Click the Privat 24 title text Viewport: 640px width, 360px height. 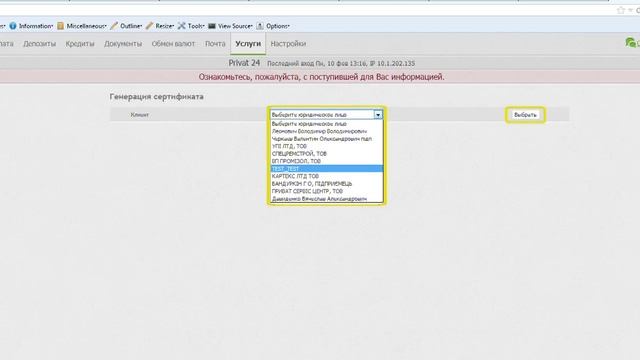point(244,63)
